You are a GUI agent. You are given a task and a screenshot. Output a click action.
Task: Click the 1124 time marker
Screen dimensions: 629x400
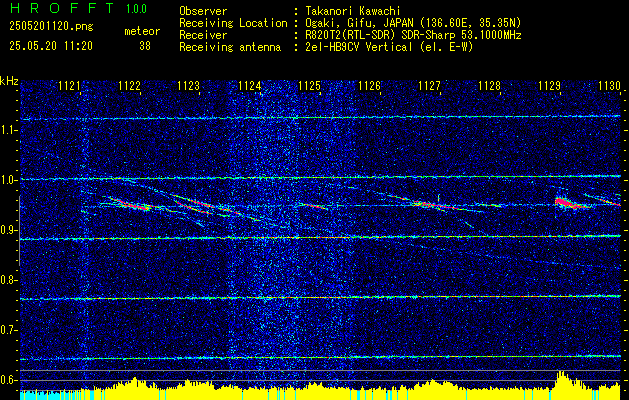[250, 85]
